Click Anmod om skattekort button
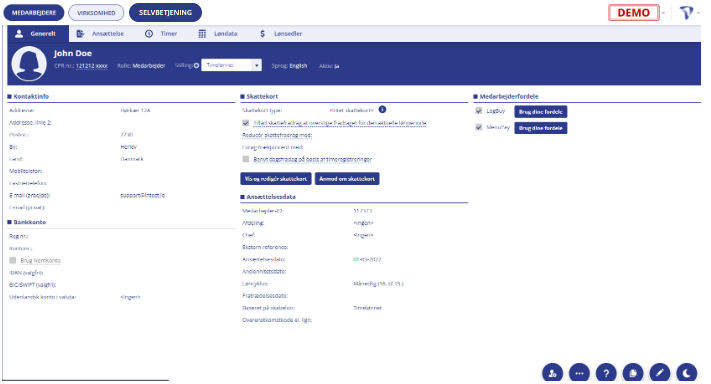Viewport: 711px width, 384px height. (347, 179)
